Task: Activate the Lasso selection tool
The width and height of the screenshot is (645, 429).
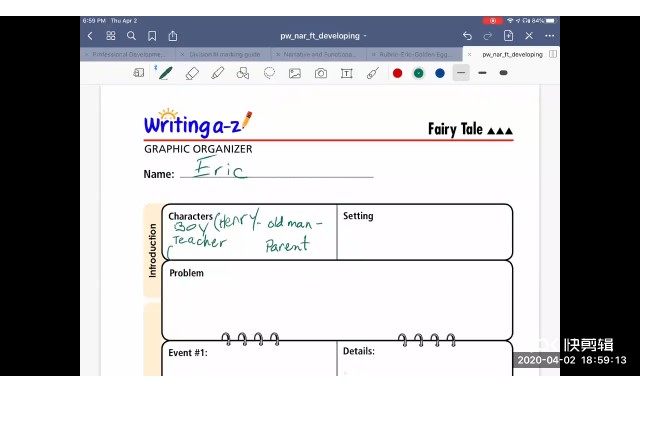Action: (x=269, y=73)
